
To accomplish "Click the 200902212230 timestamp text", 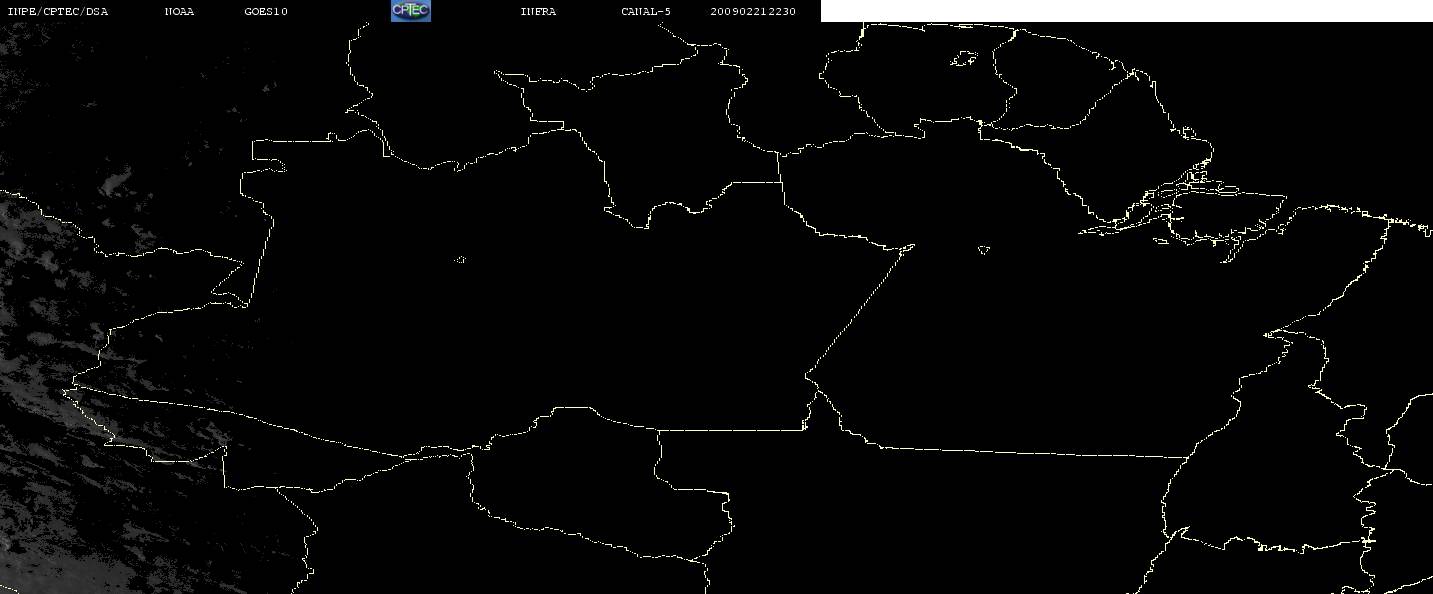I will (x=753, y=12).
